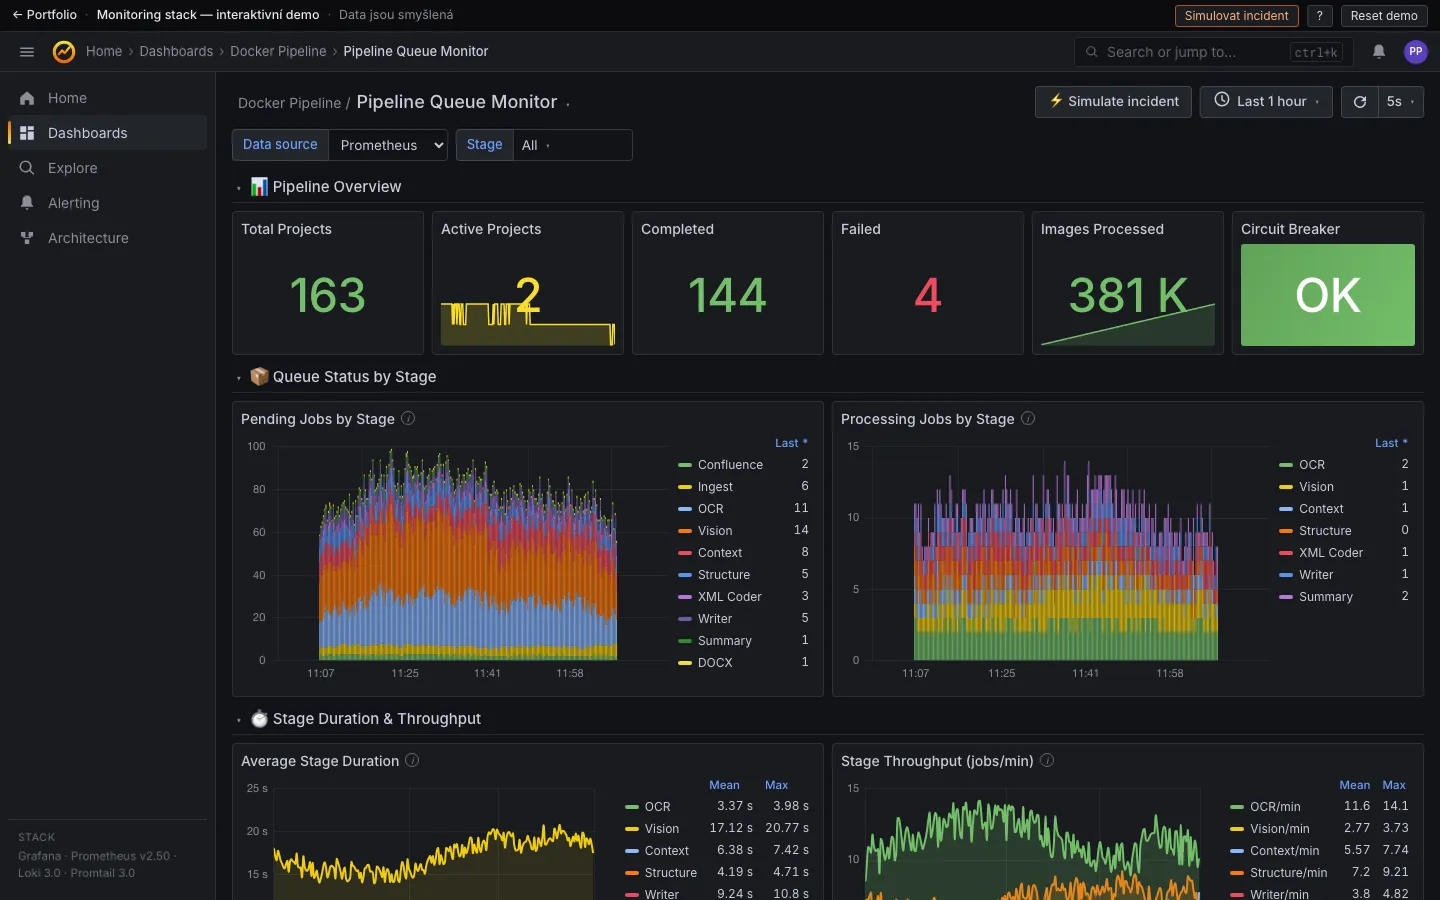Open notifications bell icon
The image size is (1440, 900).
(1379, 52)
